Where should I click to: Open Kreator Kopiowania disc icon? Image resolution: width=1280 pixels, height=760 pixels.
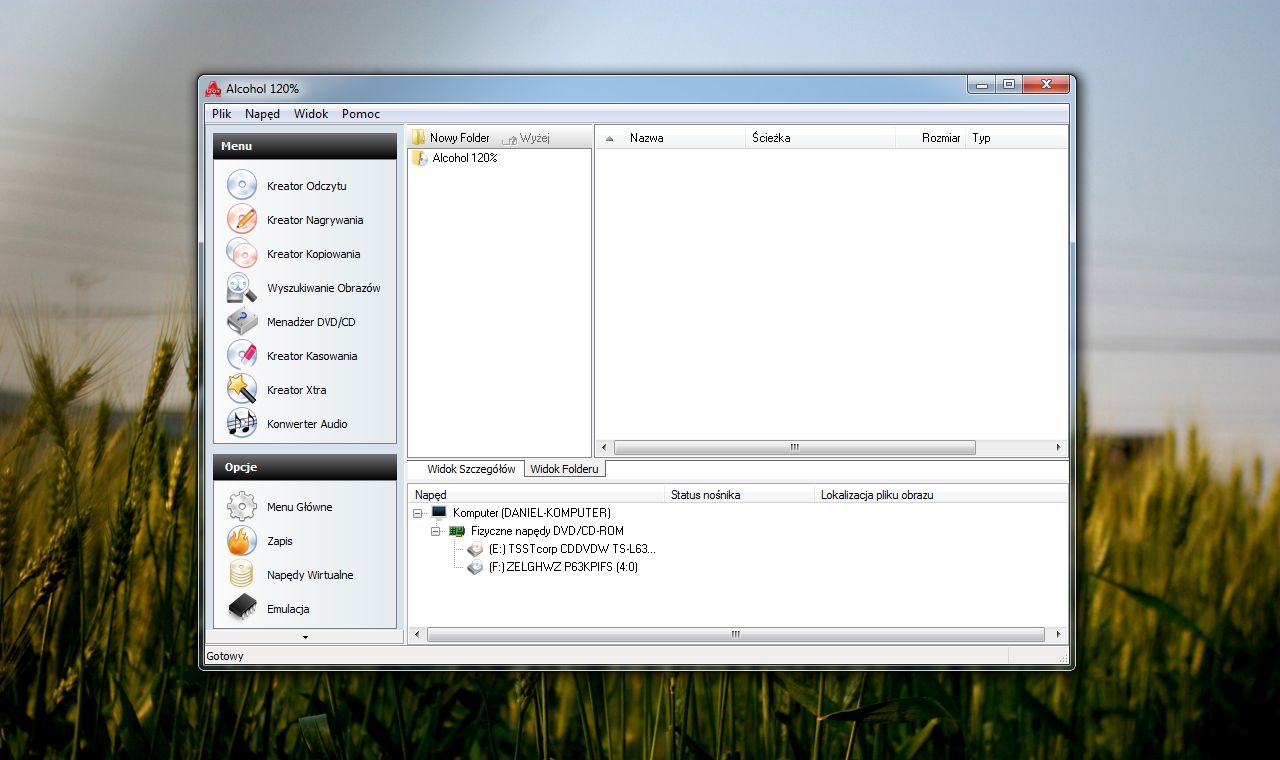point(242,254)
